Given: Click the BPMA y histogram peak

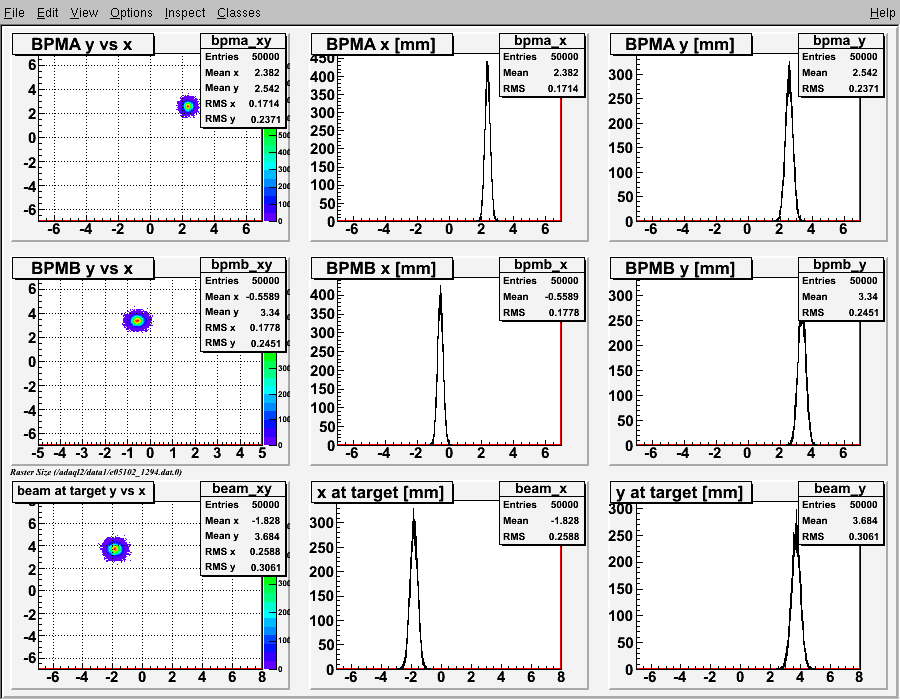Looking at the screenshot, I should tap(789, 65).
